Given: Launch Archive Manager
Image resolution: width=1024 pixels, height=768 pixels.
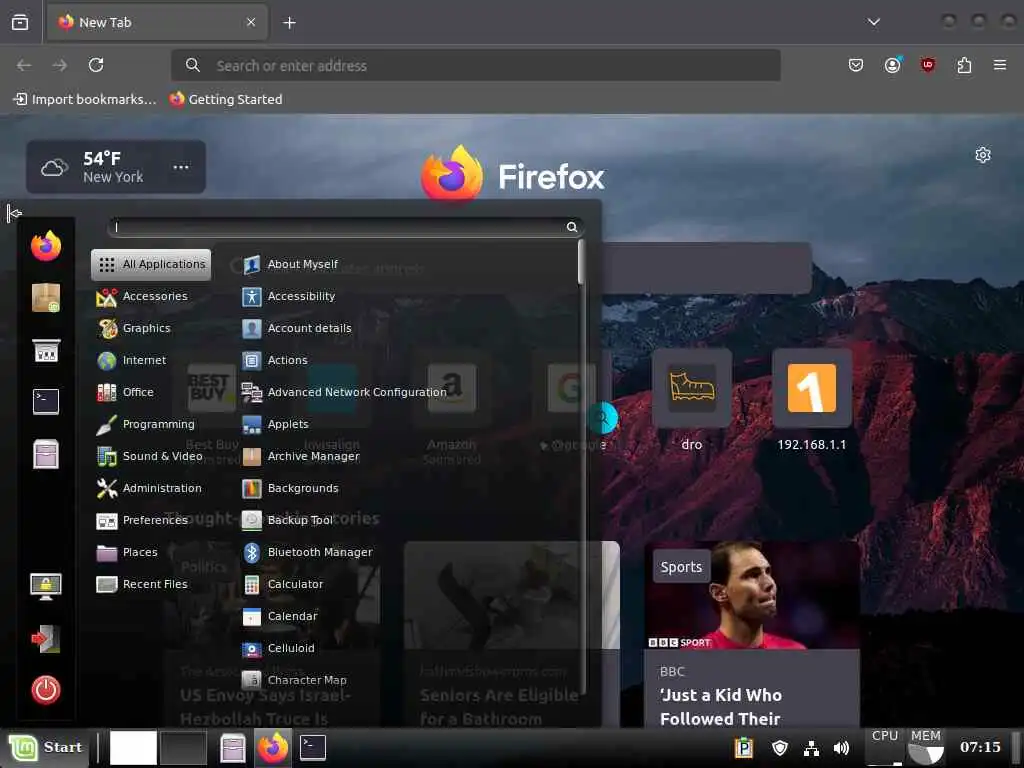Looking at the screenshot, I should coord(300,456).
